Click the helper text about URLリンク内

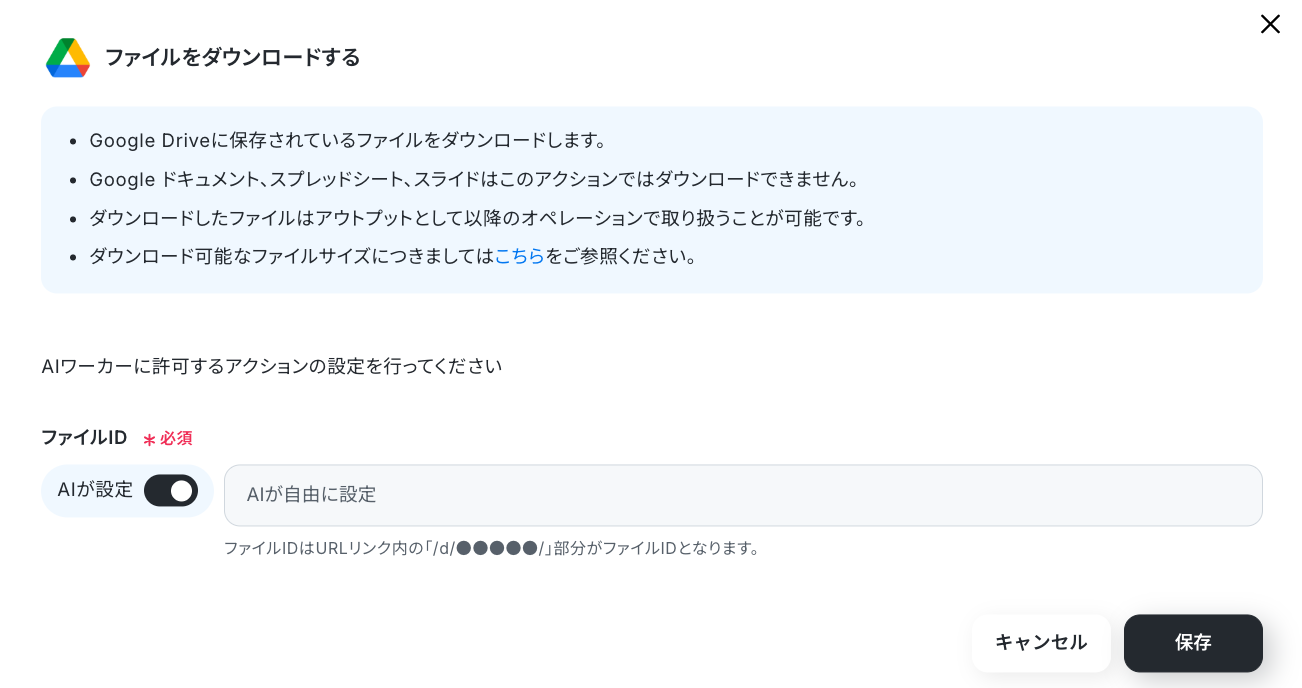pyautogui.click(x=494, y=548)
